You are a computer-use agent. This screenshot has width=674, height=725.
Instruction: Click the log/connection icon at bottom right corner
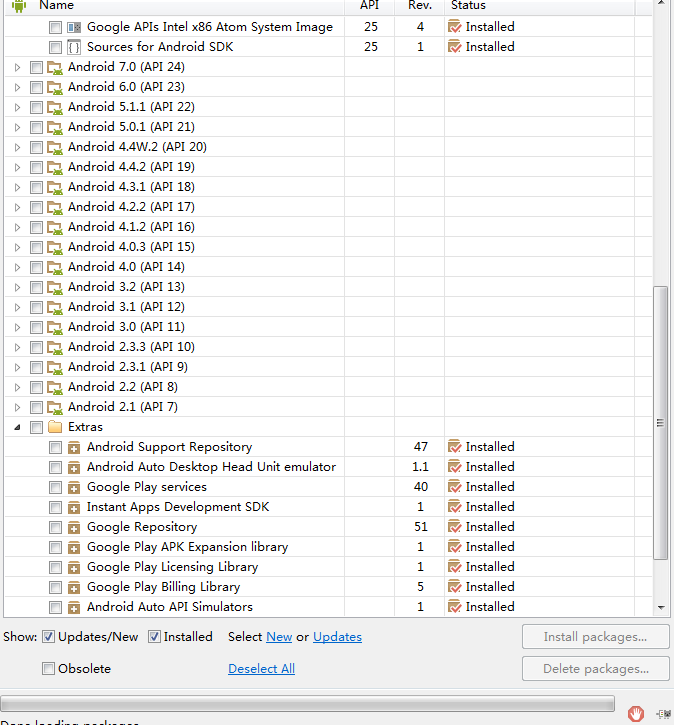(x=663, y=714)
